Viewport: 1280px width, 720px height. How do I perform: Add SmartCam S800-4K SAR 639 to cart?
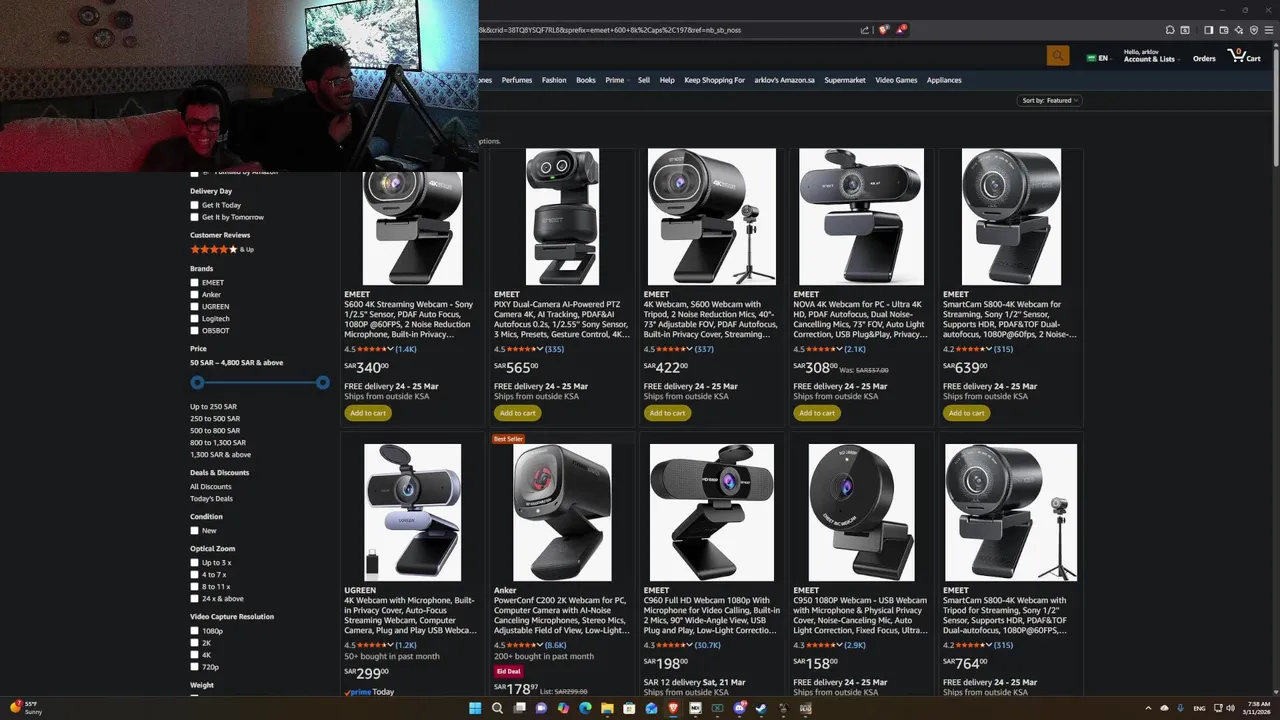pos(967,413)
